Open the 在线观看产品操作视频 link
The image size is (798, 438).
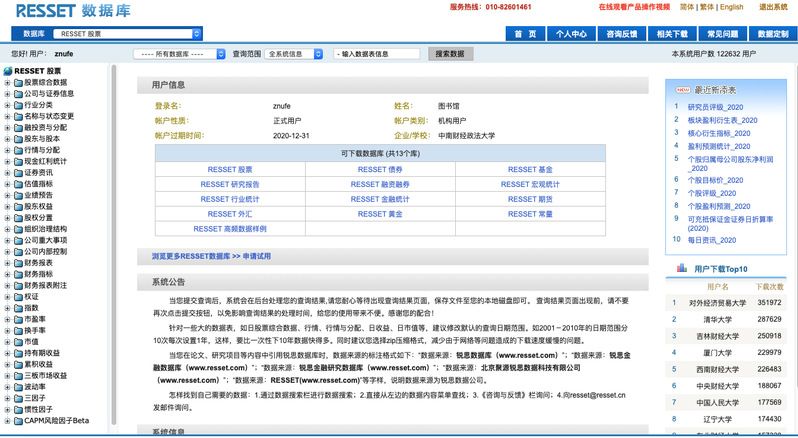coord(634,7)
